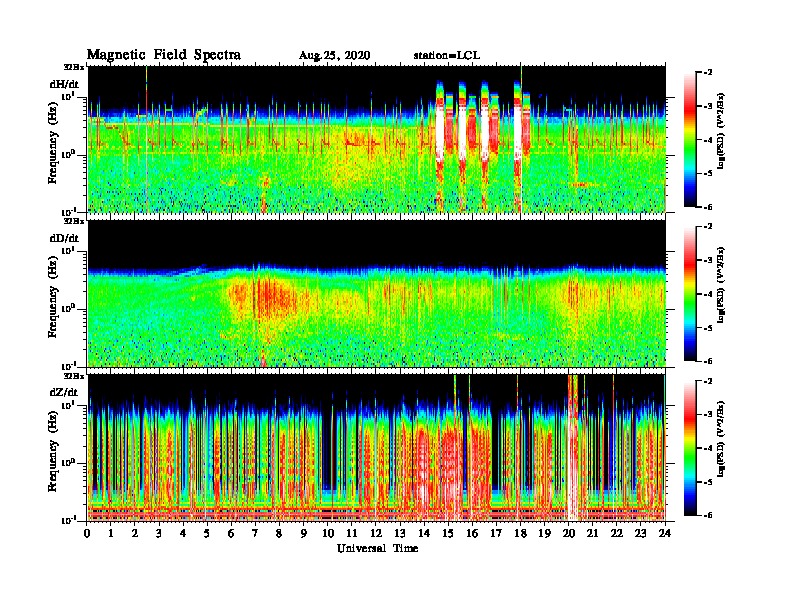792x612 pixels.
Task: Click the color scale bar next to dZ/dt
Action: pyautogui.click(x=690, y=447)
